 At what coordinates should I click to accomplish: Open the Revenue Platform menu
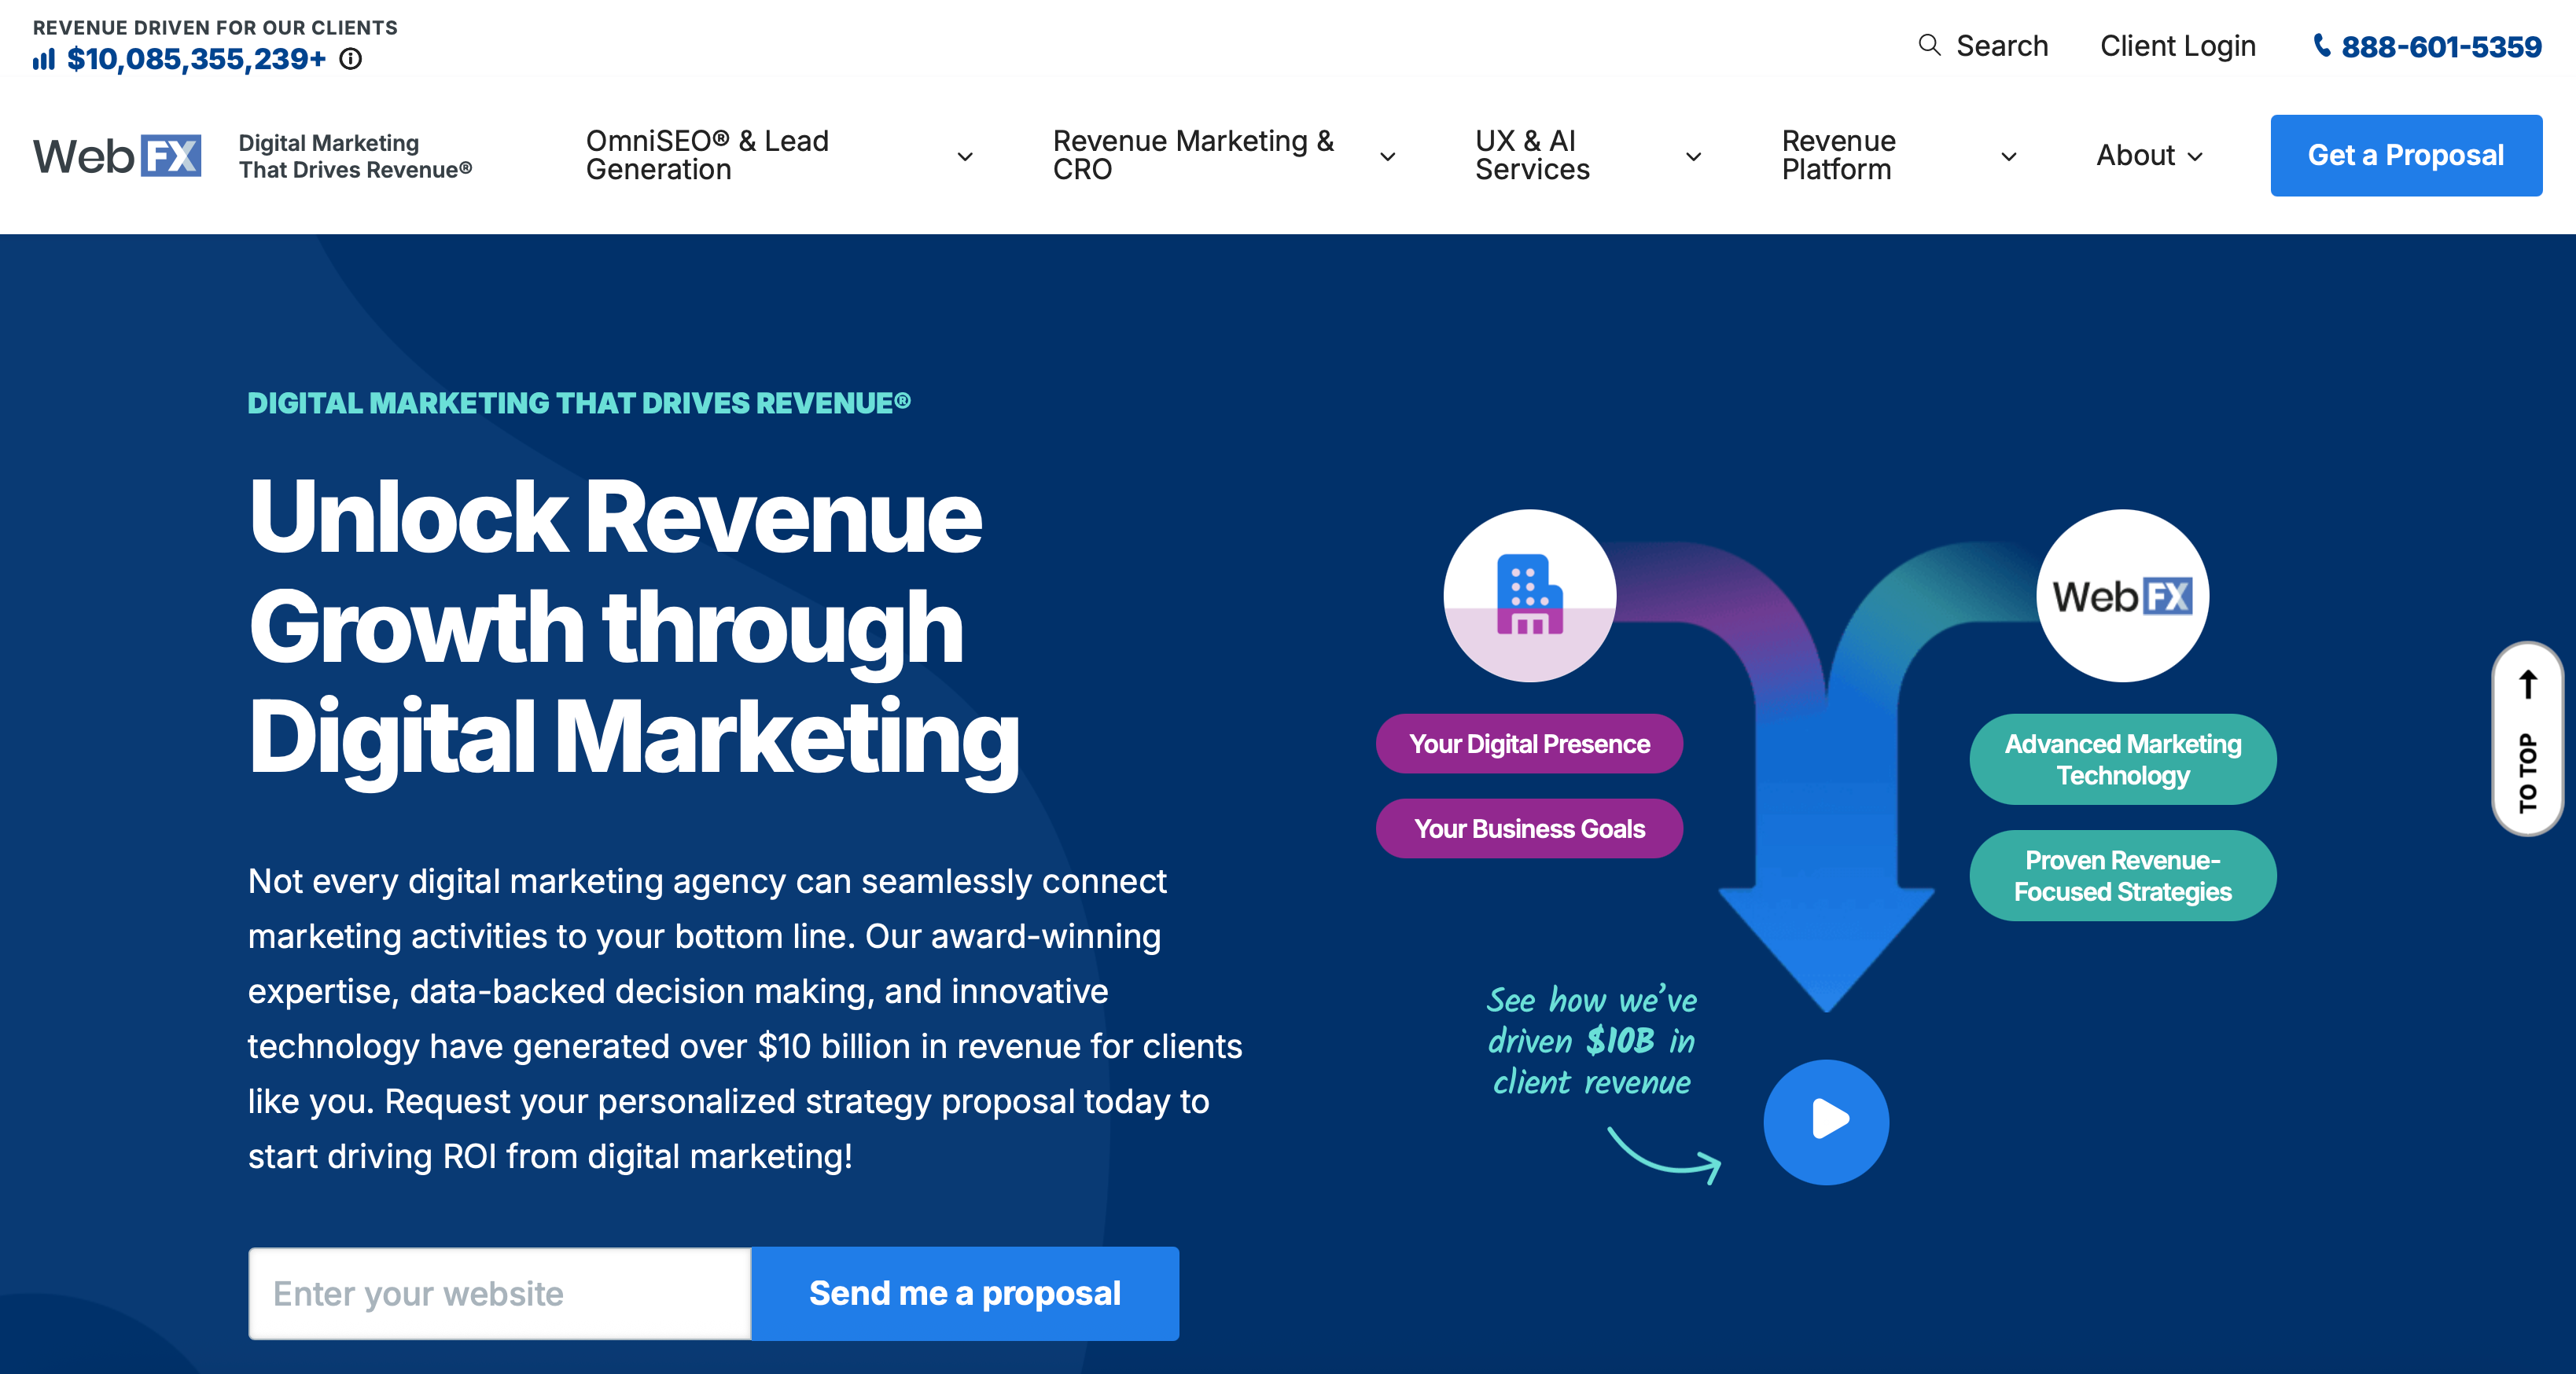click(x=2008, y=156)
